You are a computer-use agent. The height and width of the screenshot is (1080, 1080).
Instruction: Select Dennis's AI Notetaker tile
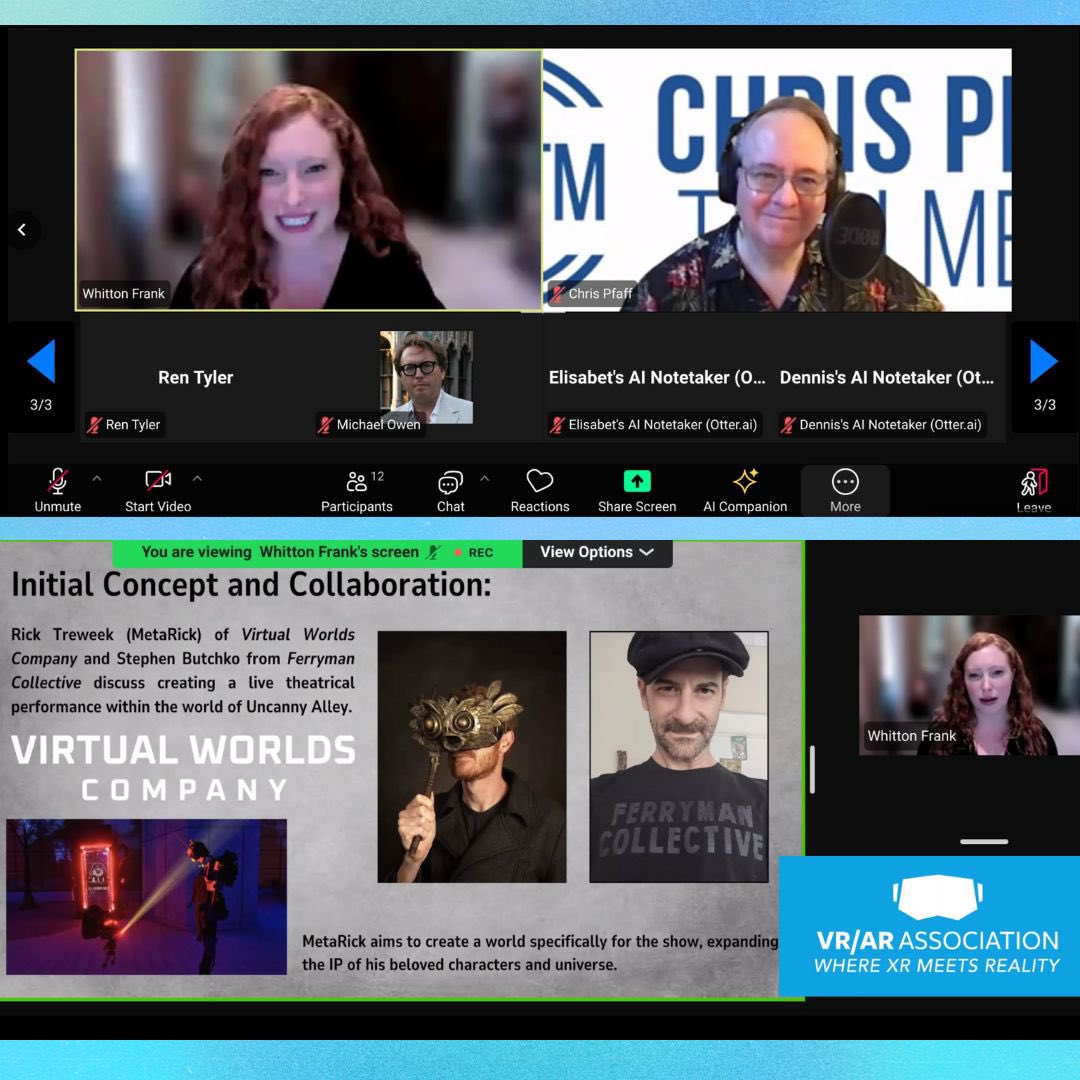point(889,377)
